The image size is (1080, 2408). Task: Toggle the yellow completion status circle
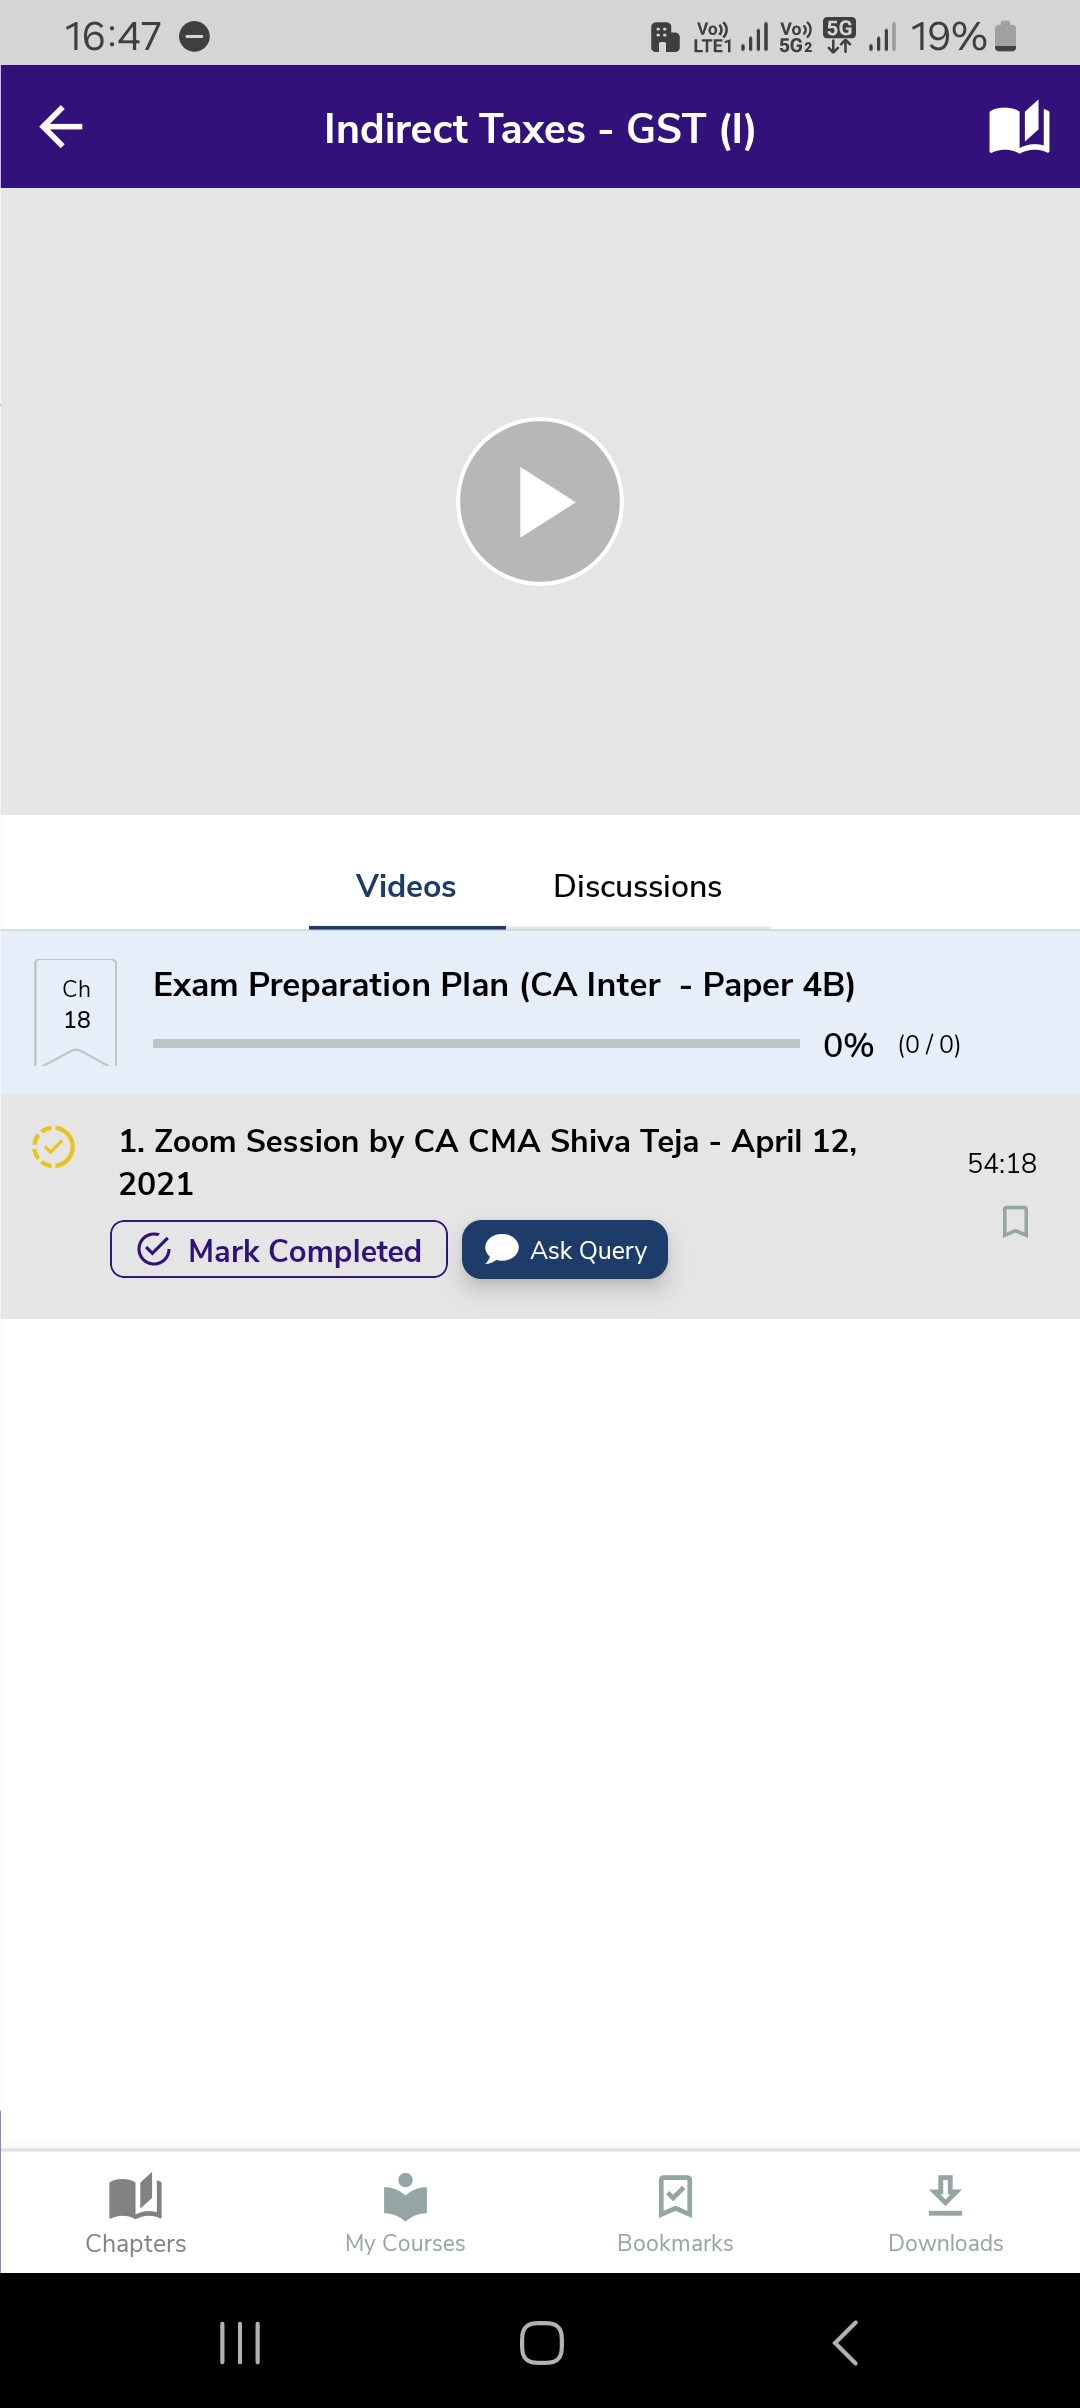click(53, 1146)
